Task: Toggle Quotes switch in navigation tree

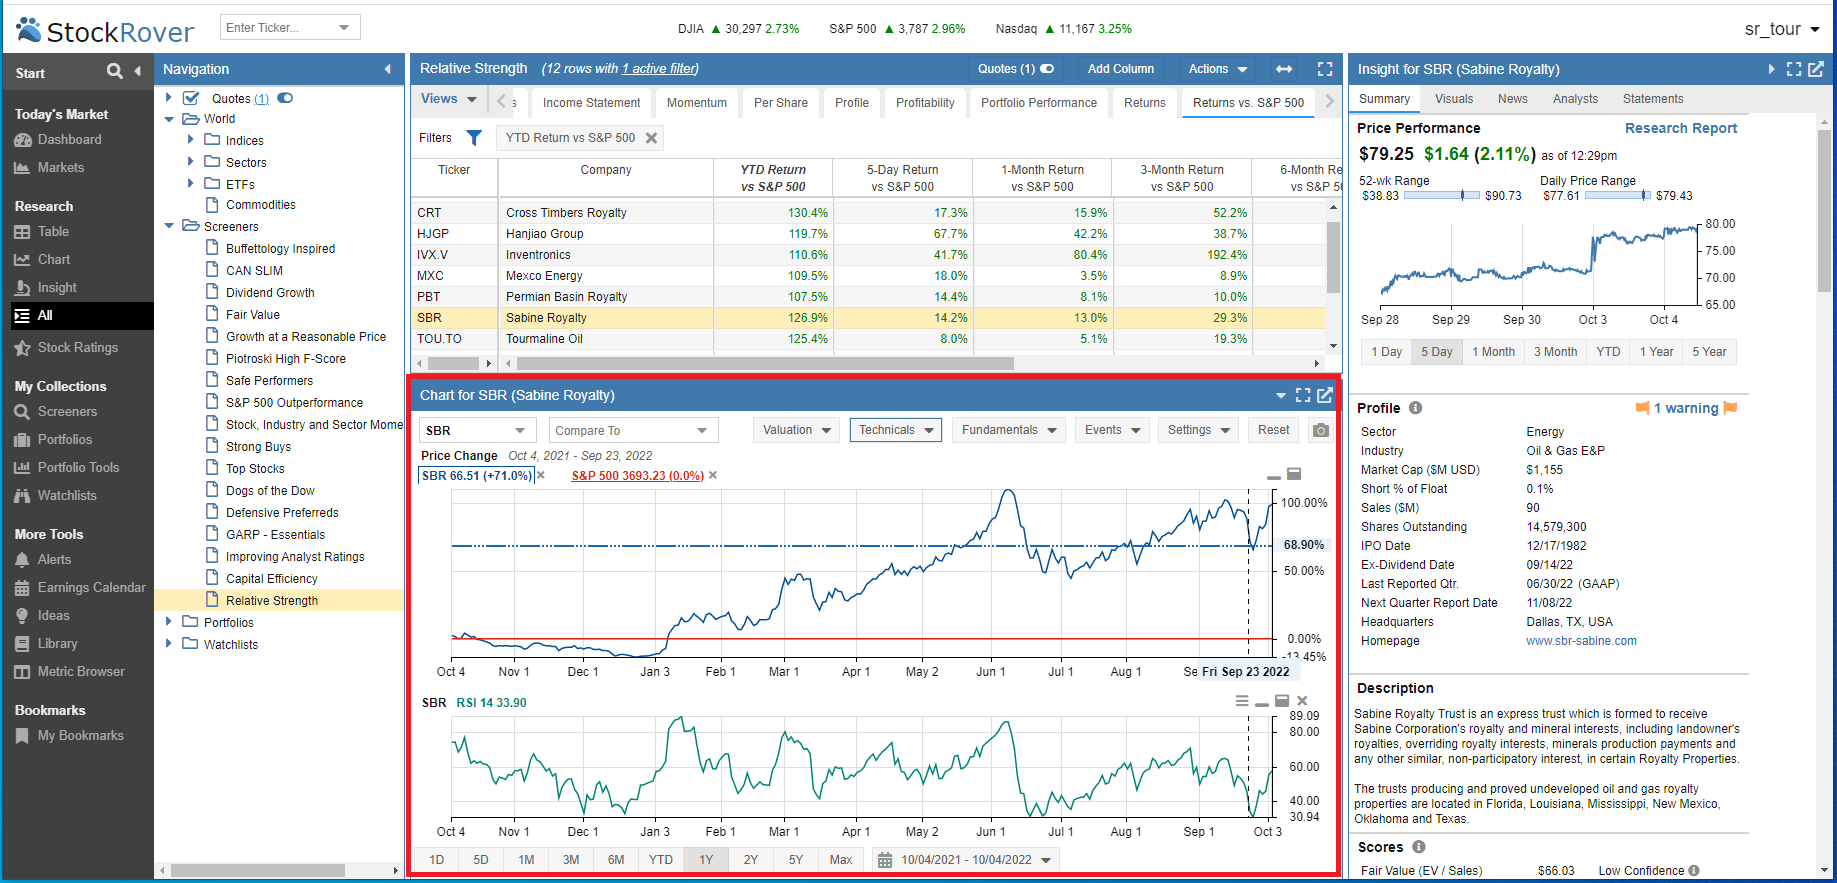Action: [285, 98]
